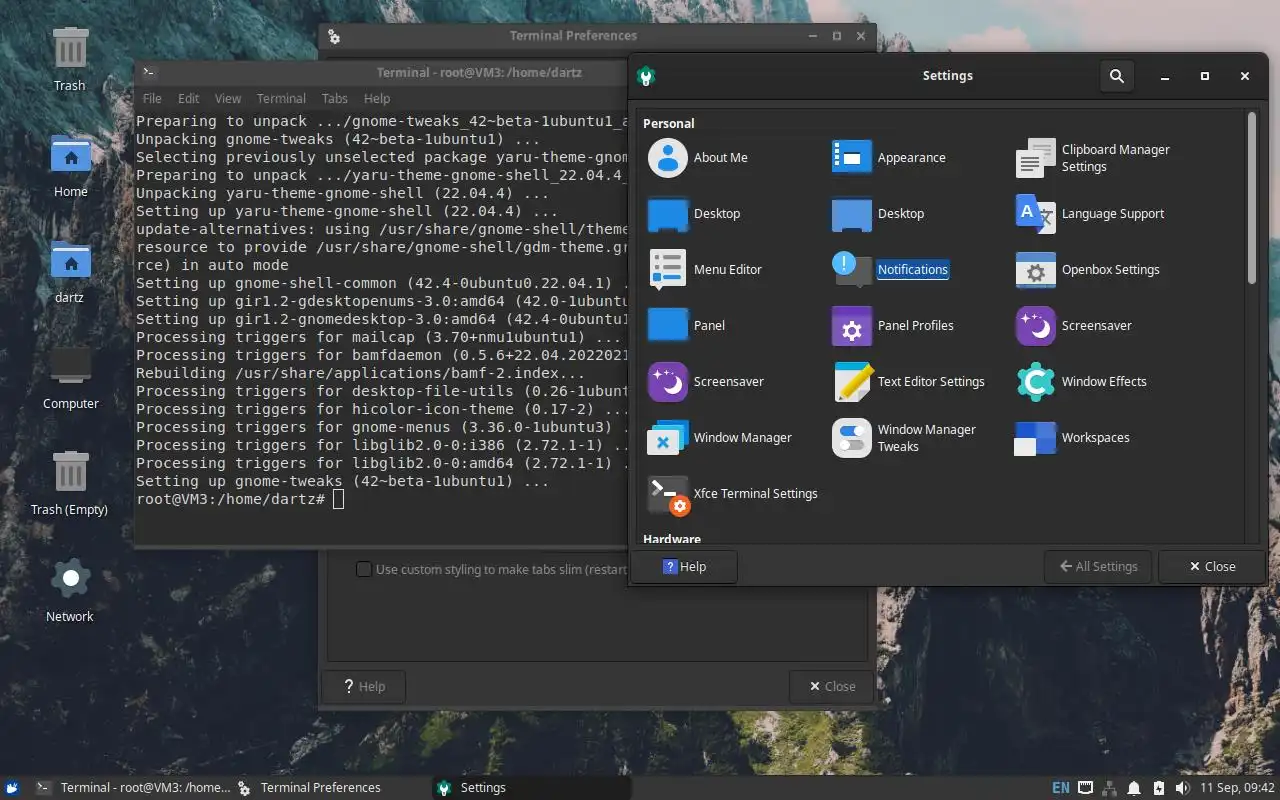This screenshot has width=1280, height=800.
Task: Select the Computer desktop icon
Action: 70,378
